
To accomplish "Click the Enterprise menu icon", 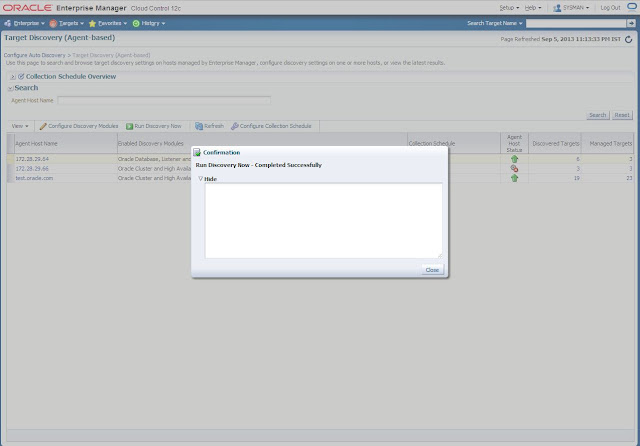I will (x=8, y=23).
